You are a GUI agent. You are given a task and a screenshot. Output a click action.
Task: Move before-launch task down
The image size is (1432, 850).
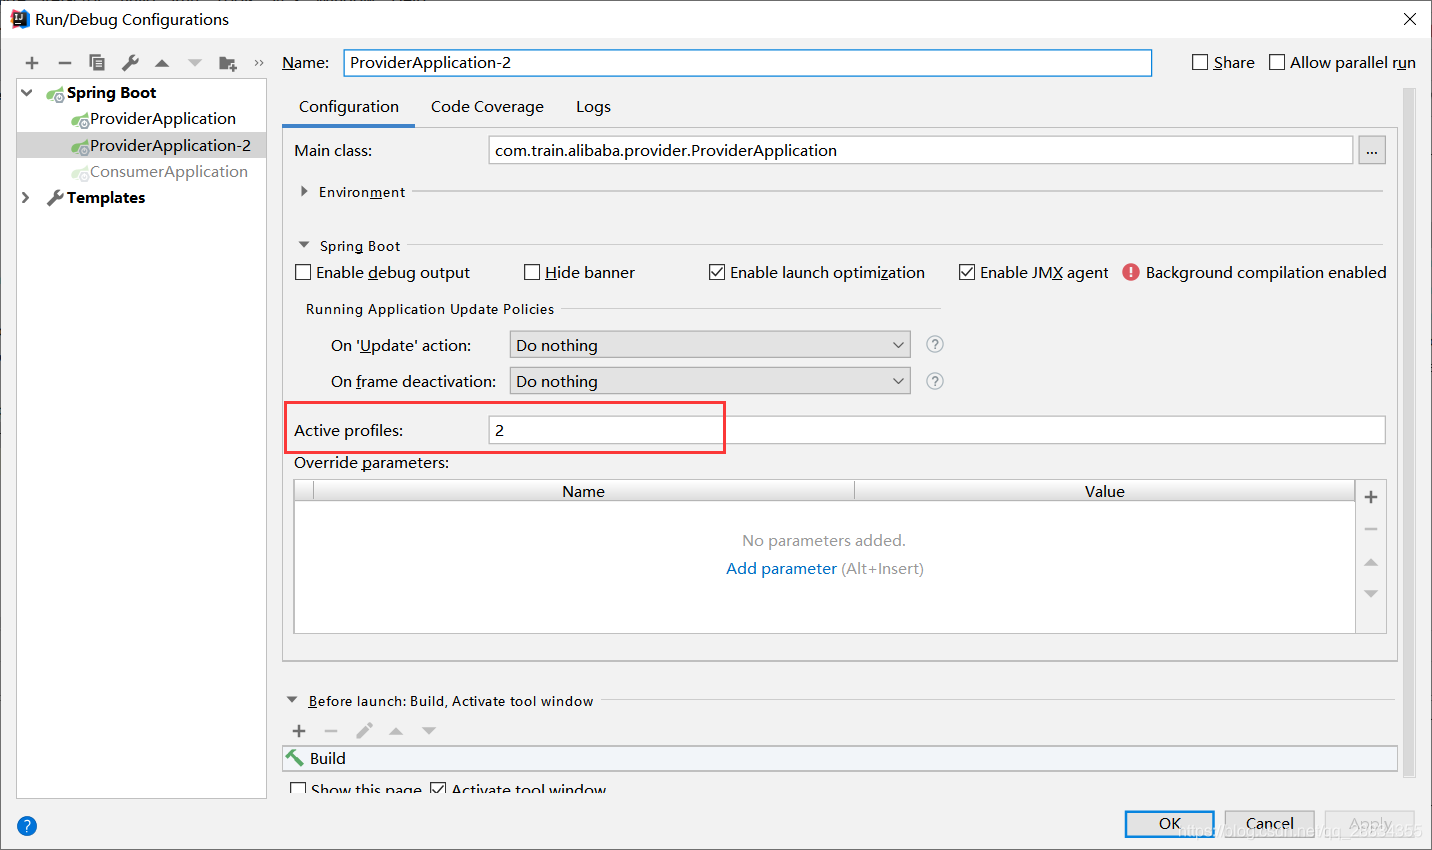[429, 731]
